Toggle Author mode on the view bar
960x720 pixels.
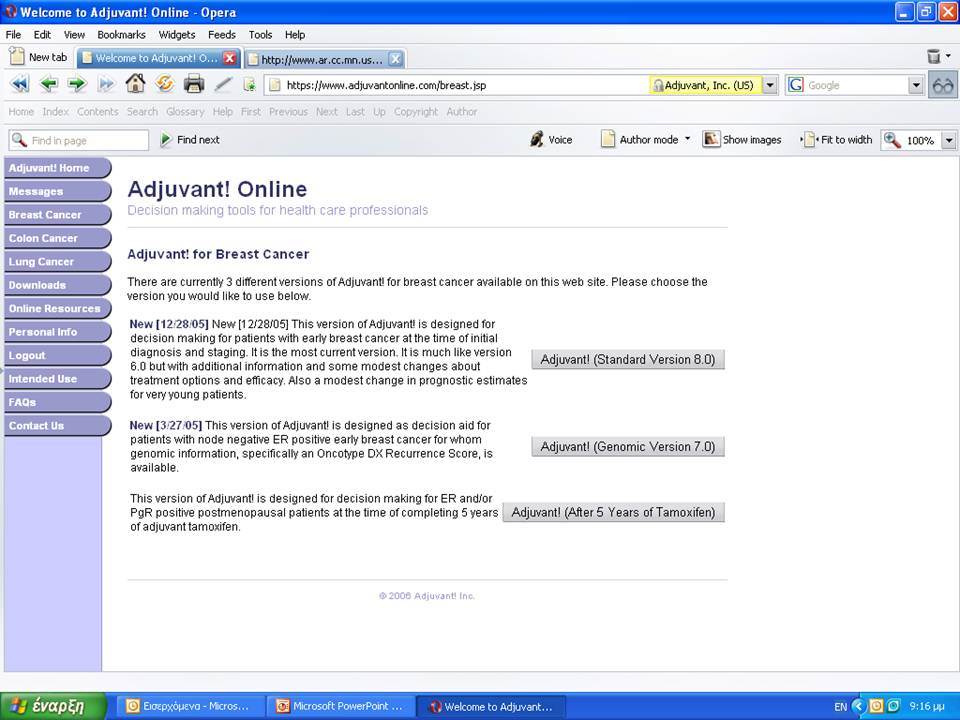pos(640,140)
